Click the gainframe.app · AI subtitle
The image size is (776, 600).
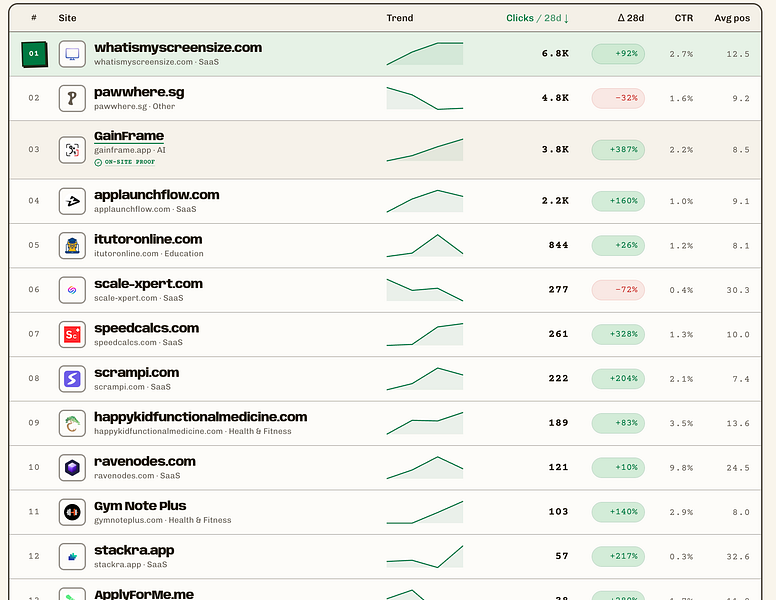130,150
